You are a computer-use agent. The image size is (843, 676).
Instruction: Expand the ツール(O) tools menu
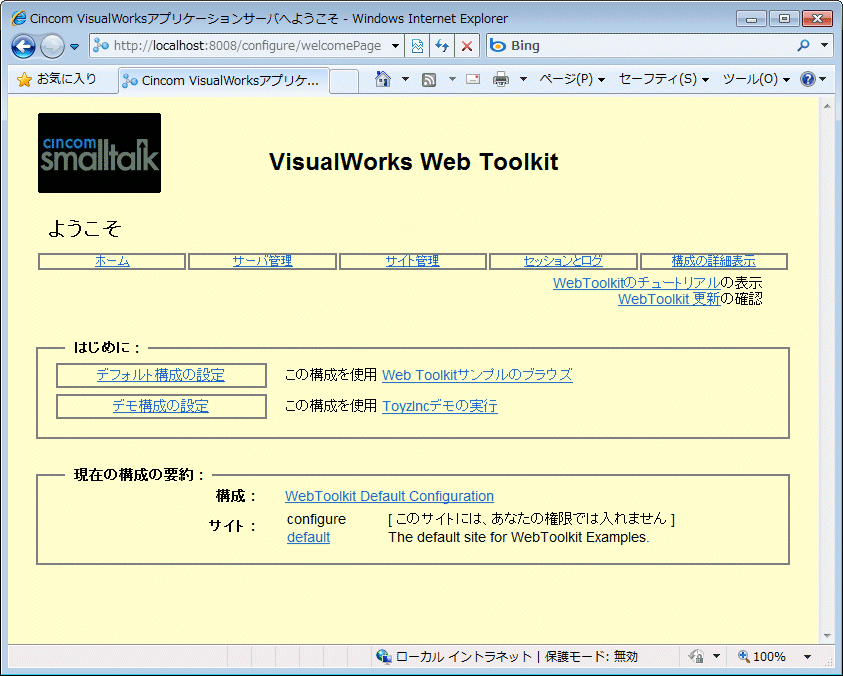pyautogui.click(x=755, y=79)
